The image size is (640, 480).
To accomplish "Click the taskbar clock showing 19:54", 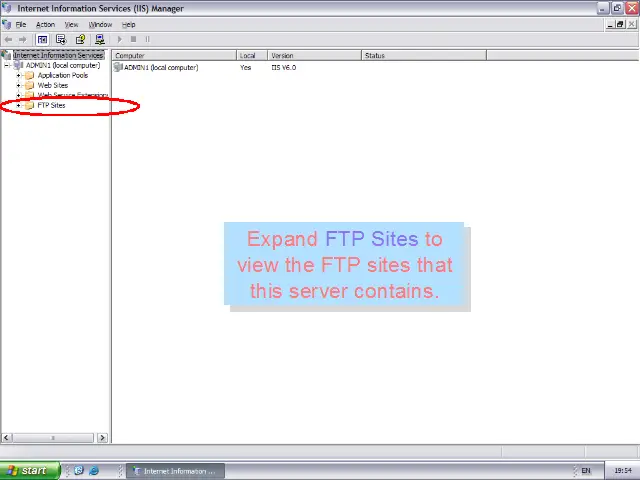I will pos(622,471).
